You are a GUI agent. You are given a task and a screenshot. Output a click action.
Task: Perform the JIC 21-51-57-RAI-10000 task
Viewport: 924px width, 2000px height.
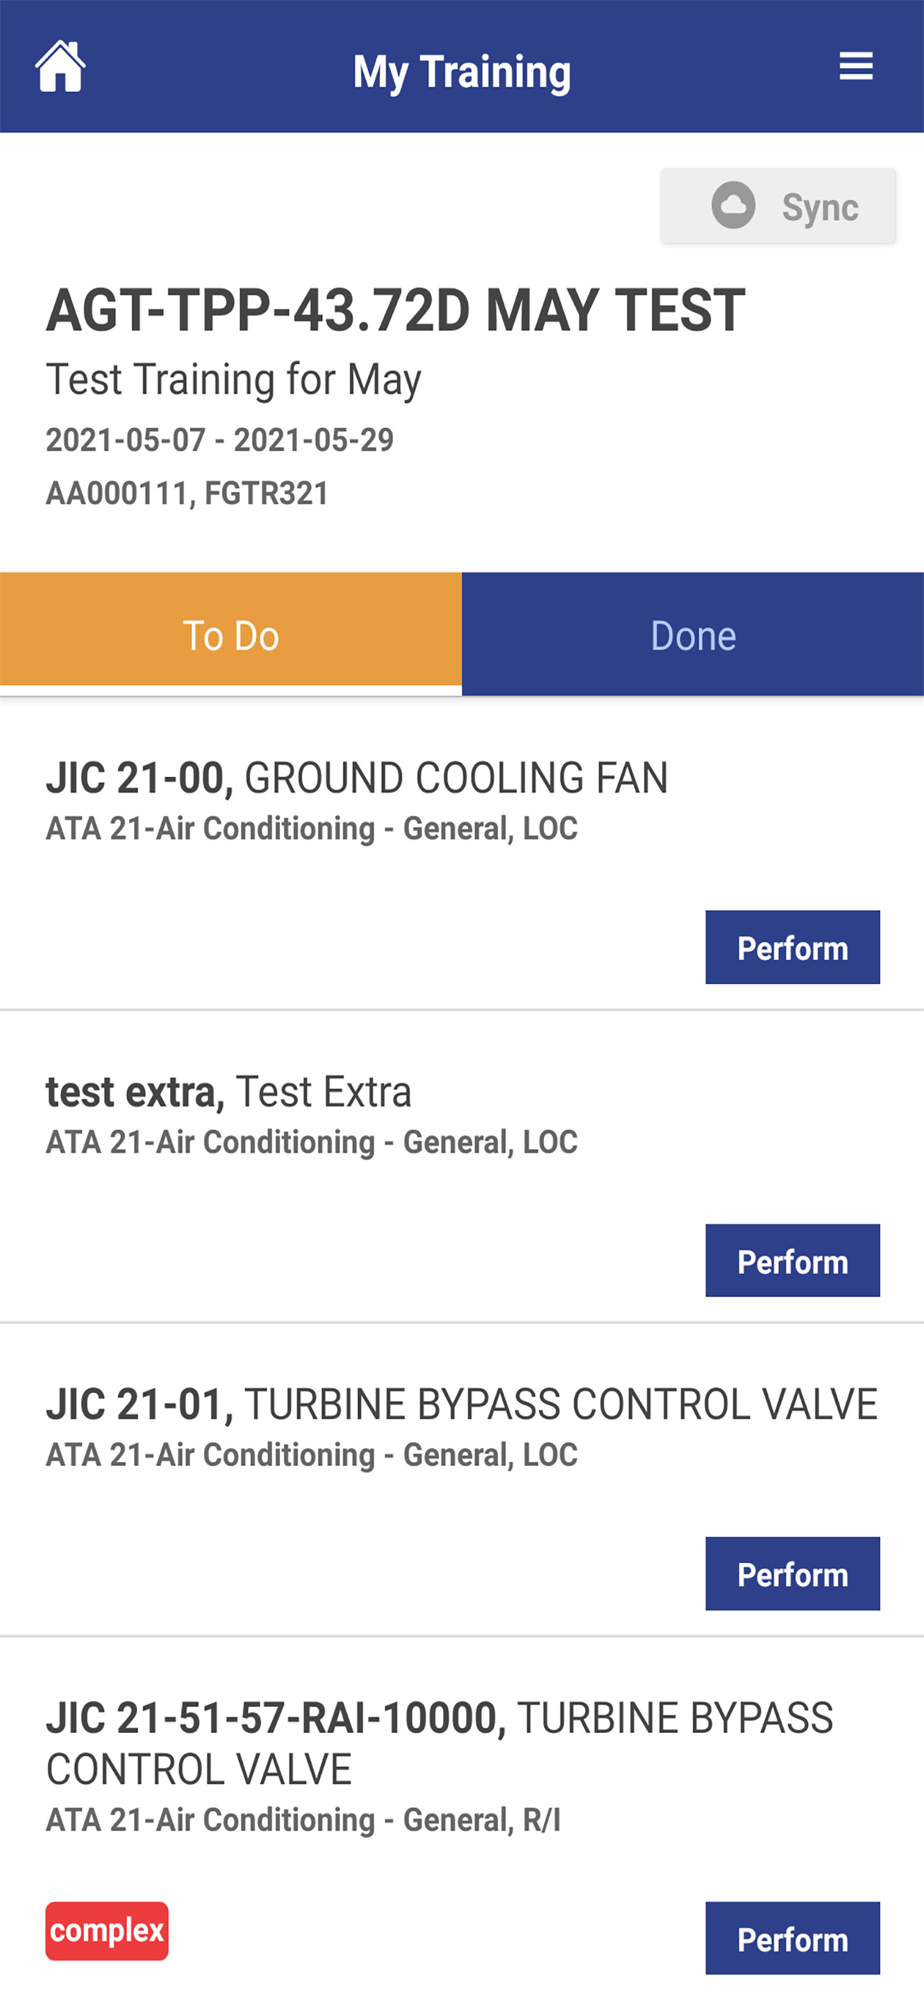pos(792,1939)
